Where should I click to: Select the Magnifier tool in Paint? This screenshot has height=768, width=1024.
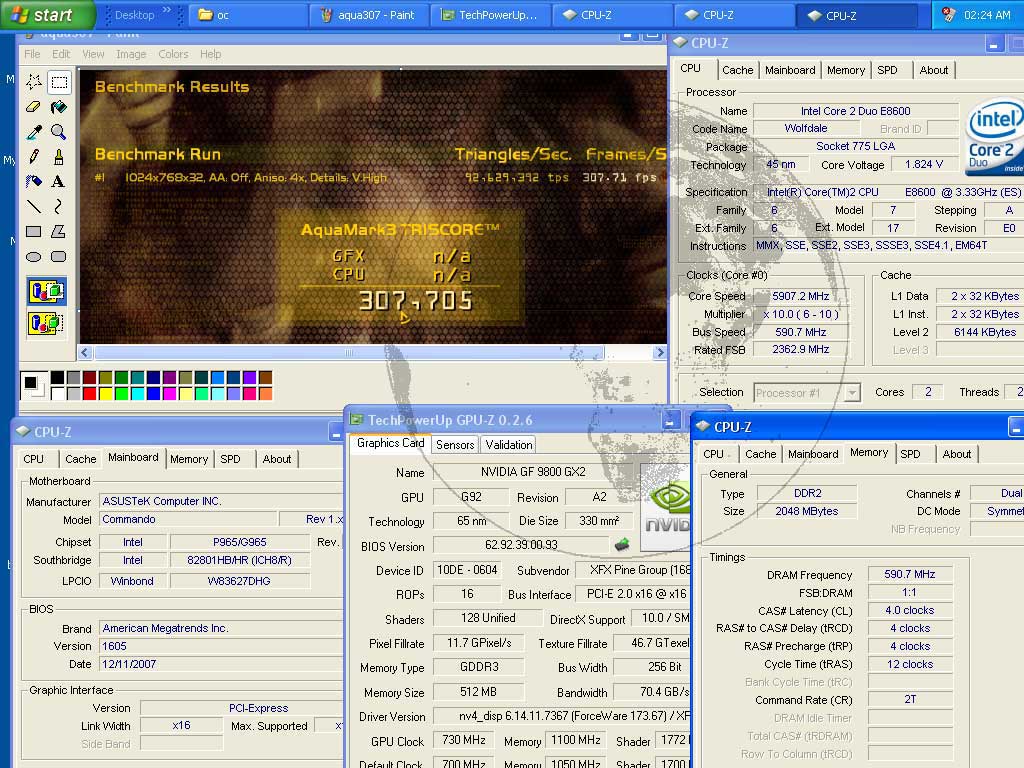point(59,132)
